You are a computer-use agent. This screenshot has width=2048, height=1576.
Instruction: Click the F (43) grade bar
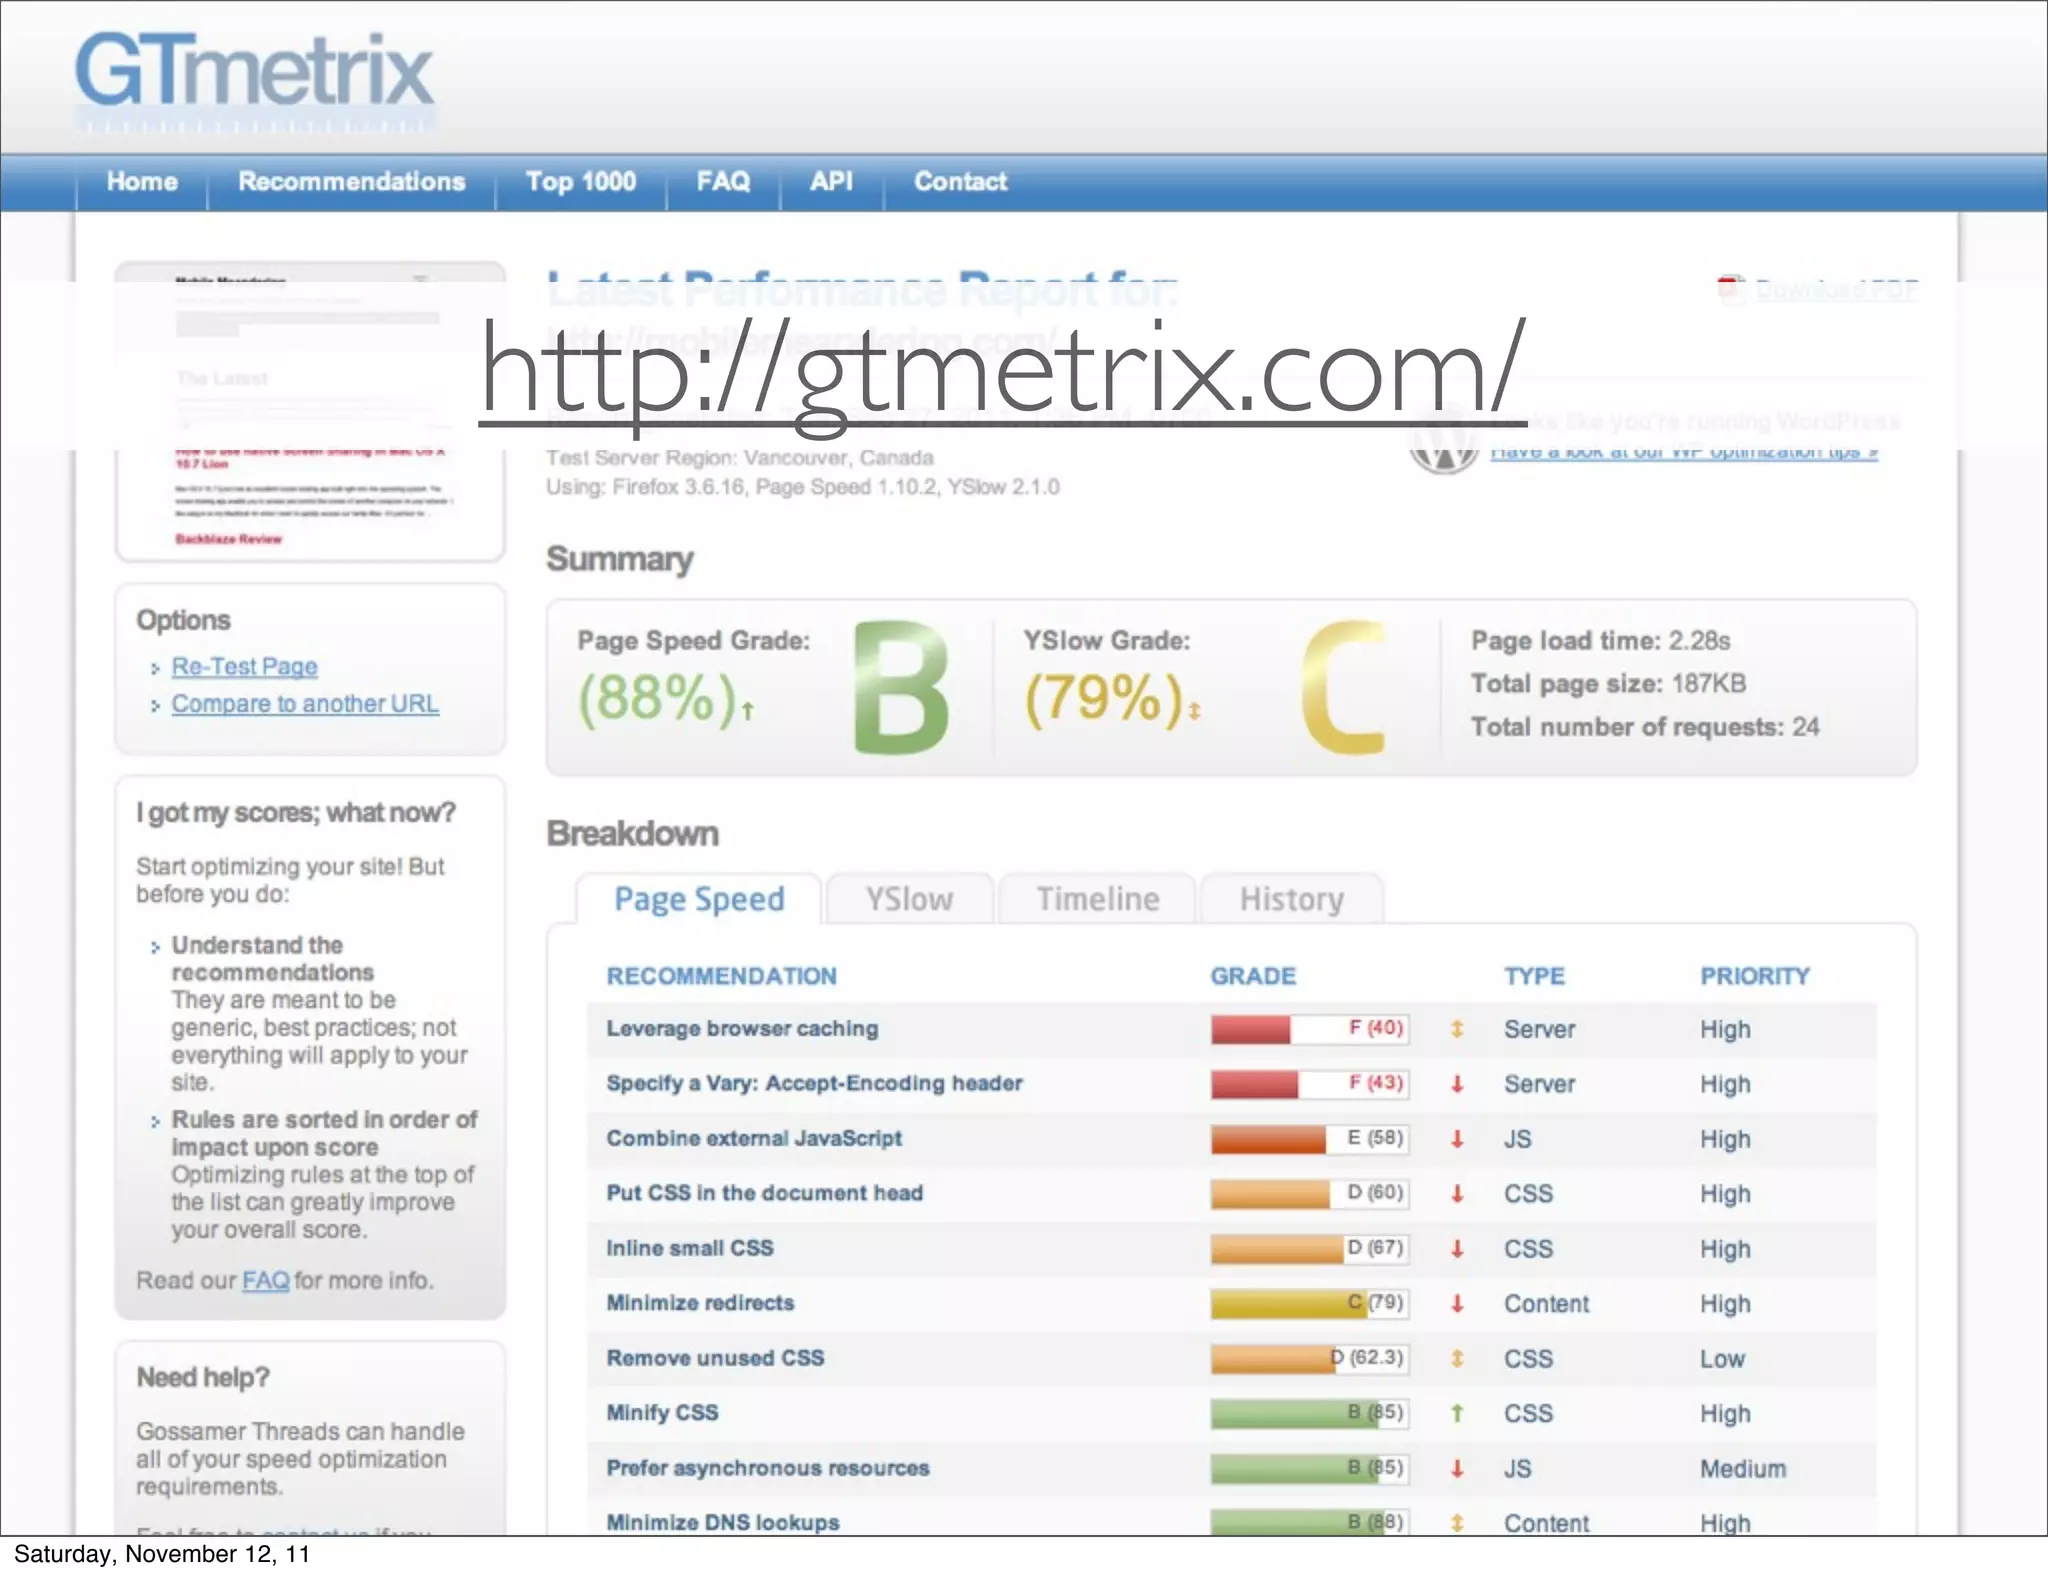[1310, 1084]
